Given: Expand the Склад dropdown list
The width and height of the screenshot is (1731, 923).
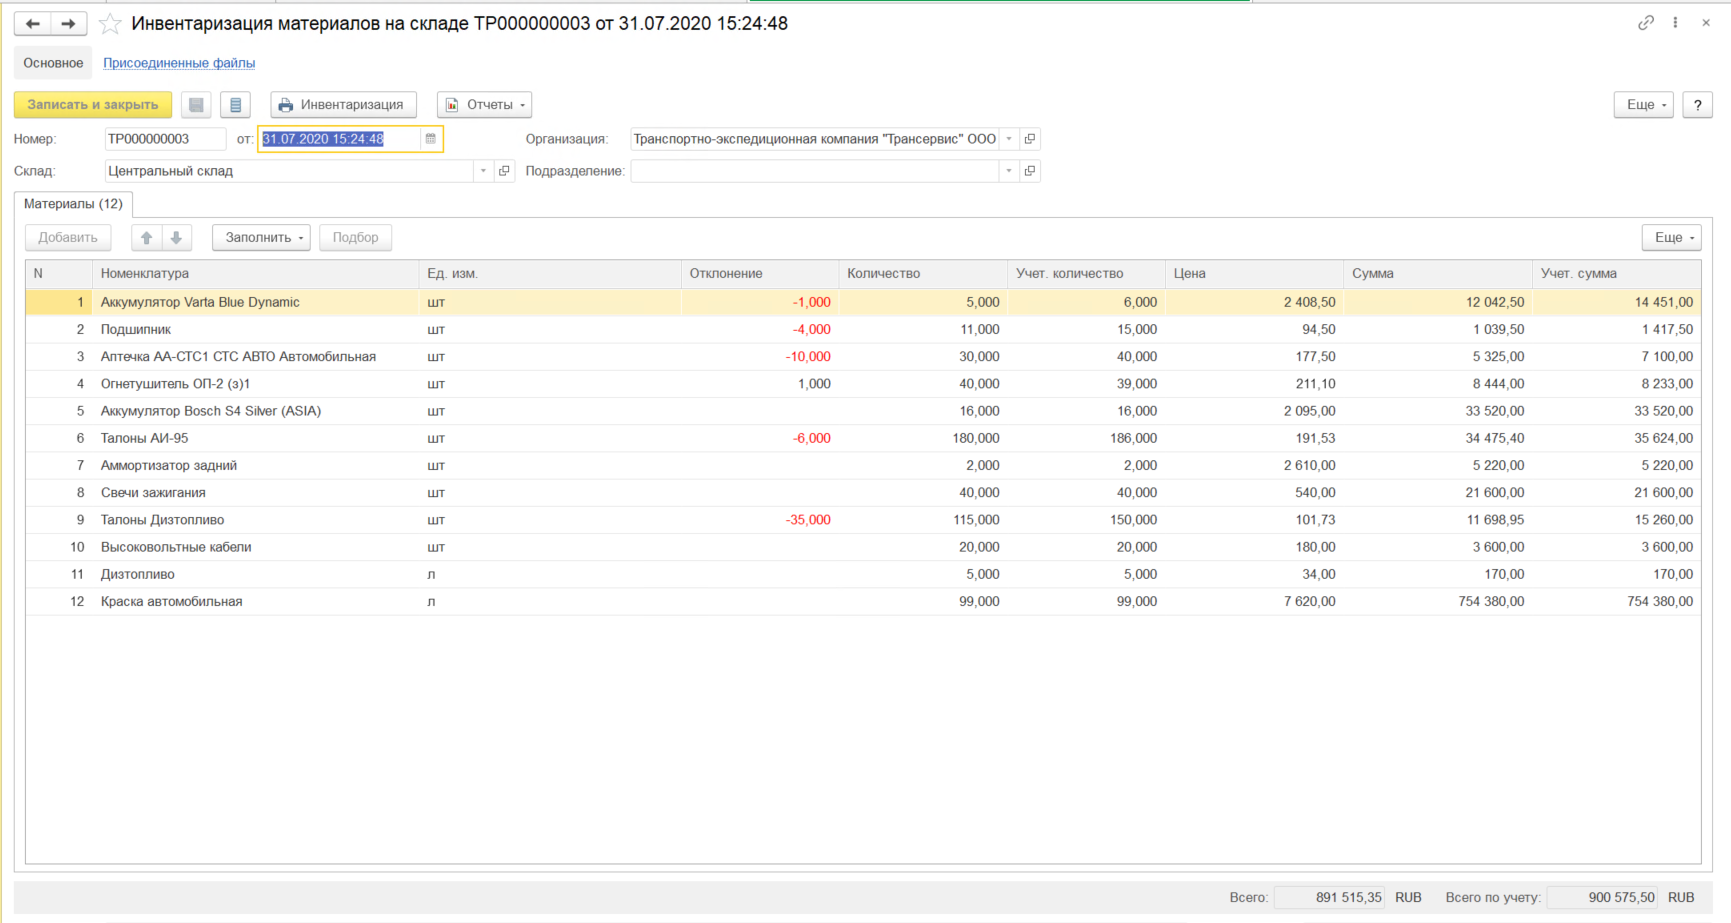Looking at the screenshot, I should [483, 171].
